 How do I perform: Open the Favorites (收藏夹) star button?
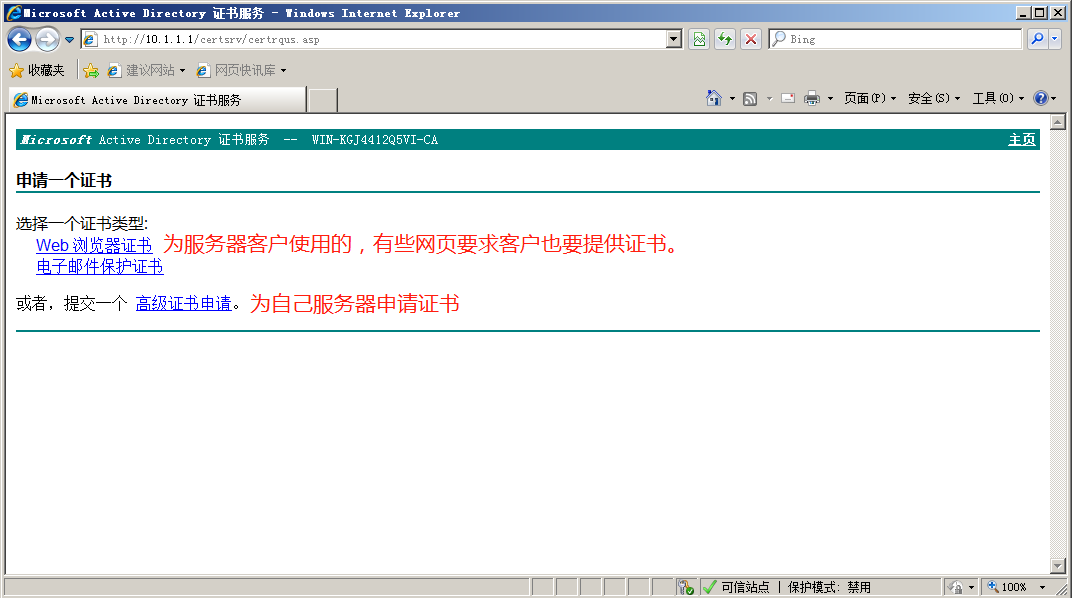tap(37, 70)
